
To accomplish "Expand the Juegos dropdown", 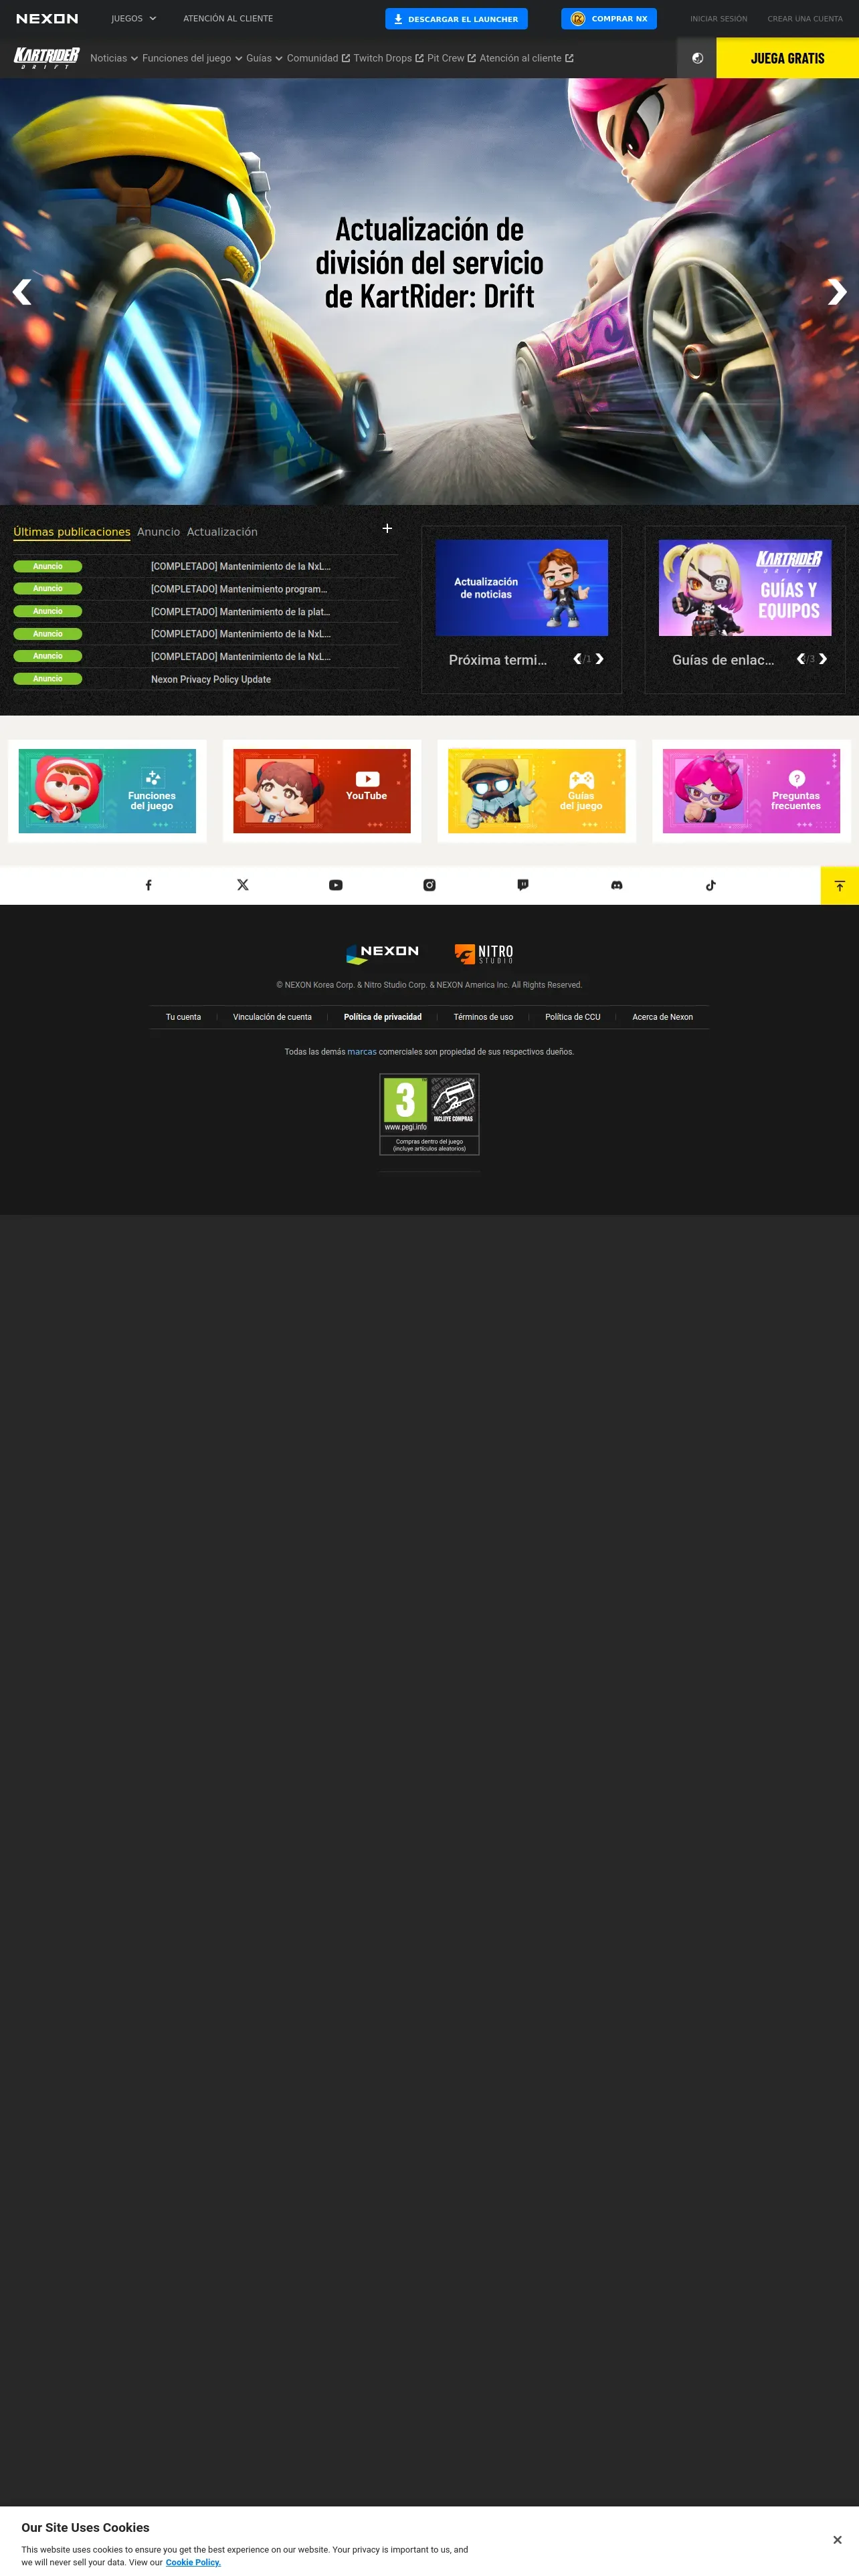I will click(134, 19).
